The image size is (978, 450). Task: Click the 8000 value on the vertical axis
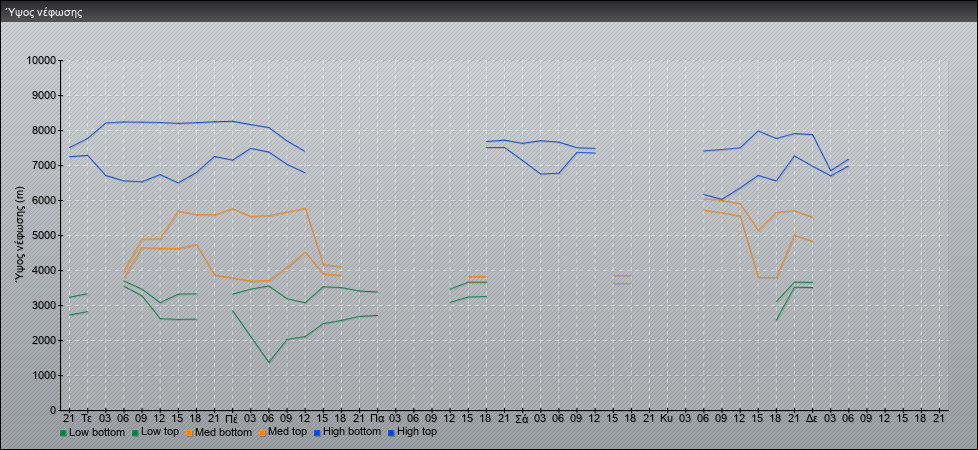tap(44, 130)
